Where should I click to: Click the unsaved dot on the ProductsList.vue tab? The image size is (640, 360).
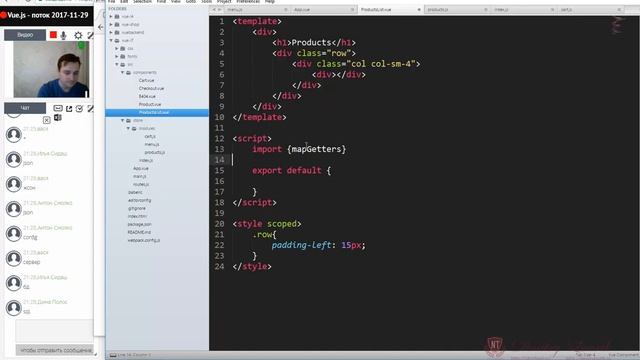click(419, 9)
